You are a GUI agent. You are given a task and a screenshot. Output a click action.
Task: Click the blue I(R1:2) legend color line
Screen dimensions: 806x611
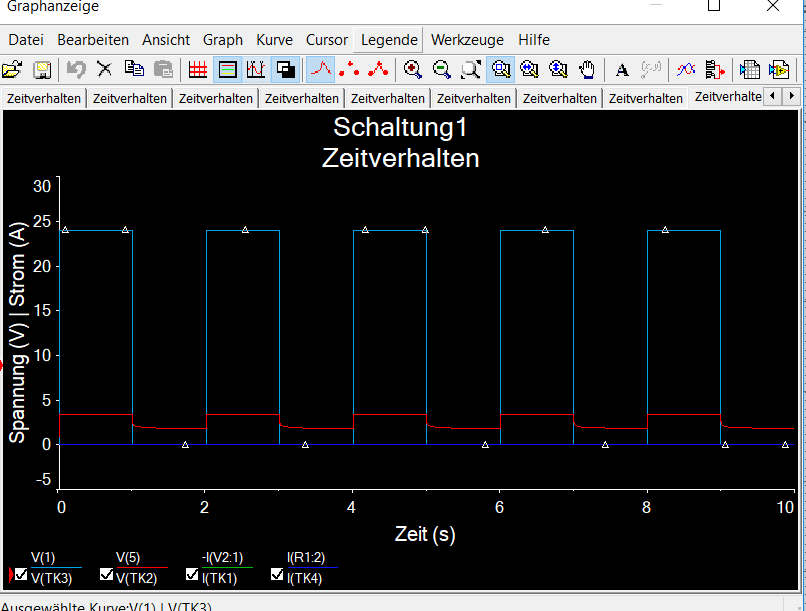(x=313, y=567)
